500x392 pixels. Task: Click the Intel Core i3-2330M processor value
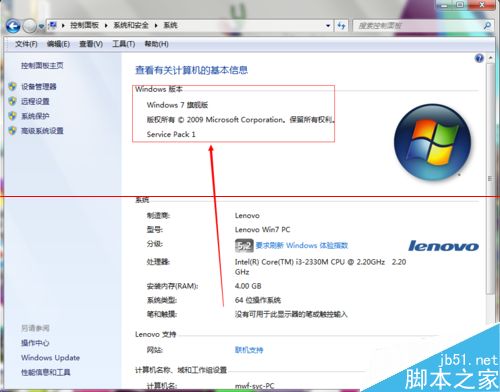(x=320, y=267)
